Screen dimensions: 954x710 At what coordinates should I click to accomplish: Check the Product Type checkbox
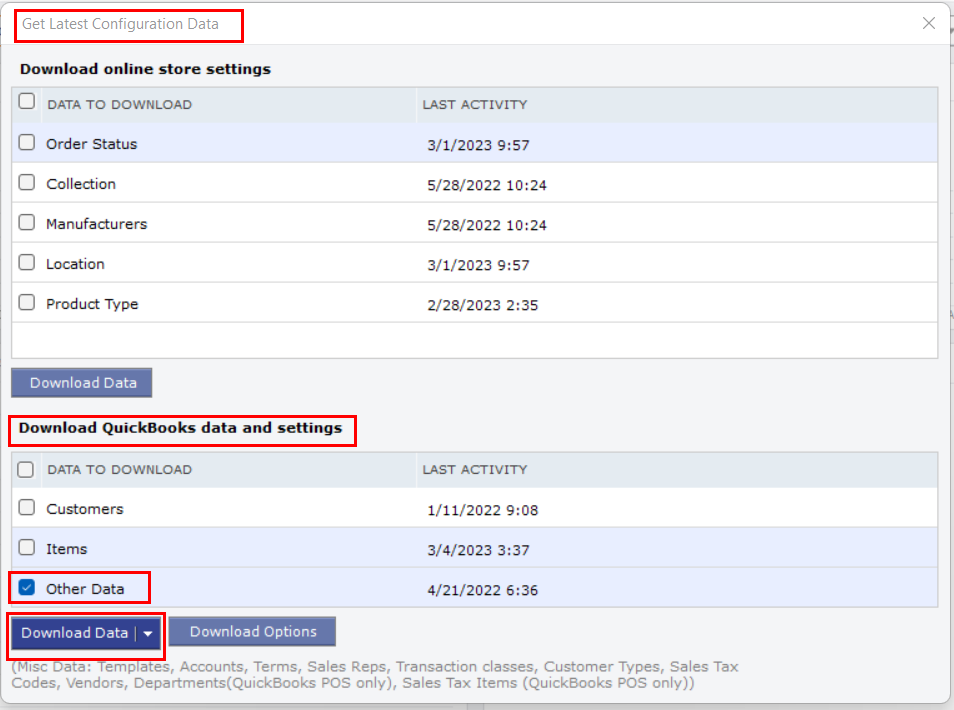[x=27, y=303]
